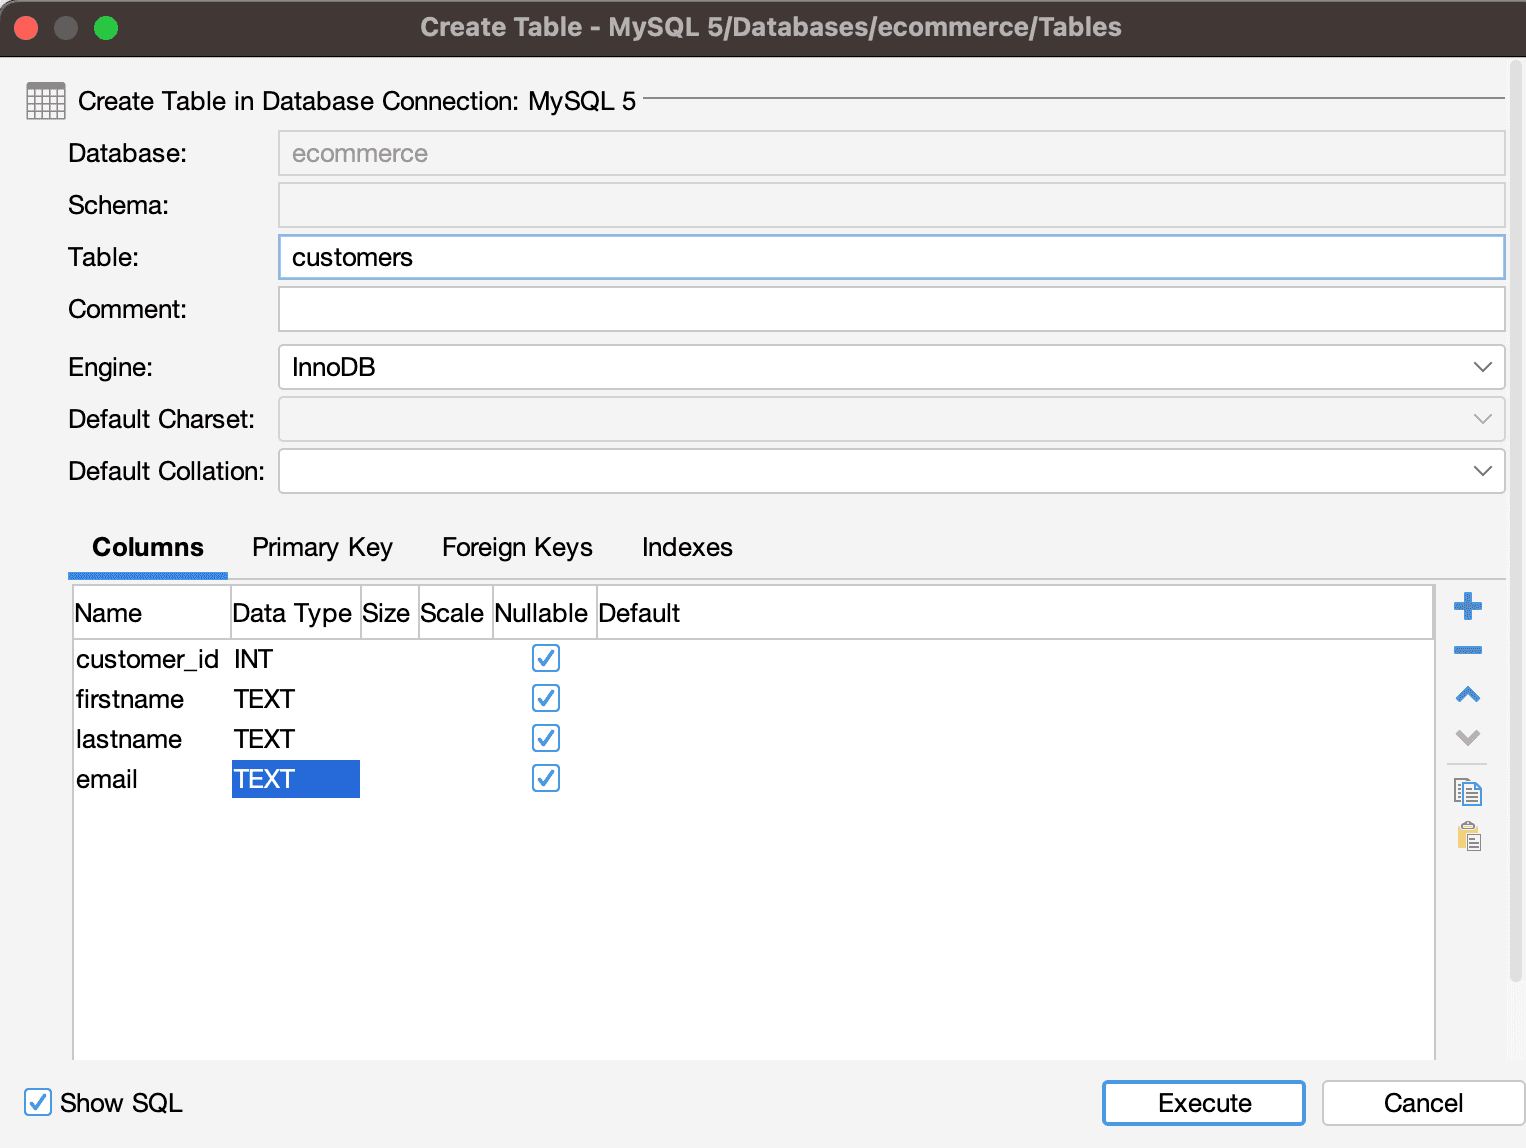Select the Indexes tab
This screenshot has width=1526, height=1148.
[x=687, y=547]
